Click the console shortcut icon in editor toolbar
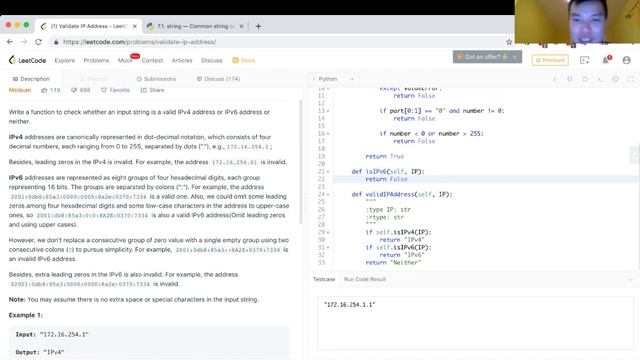This screenshot has width=640, height=360. 600,79
